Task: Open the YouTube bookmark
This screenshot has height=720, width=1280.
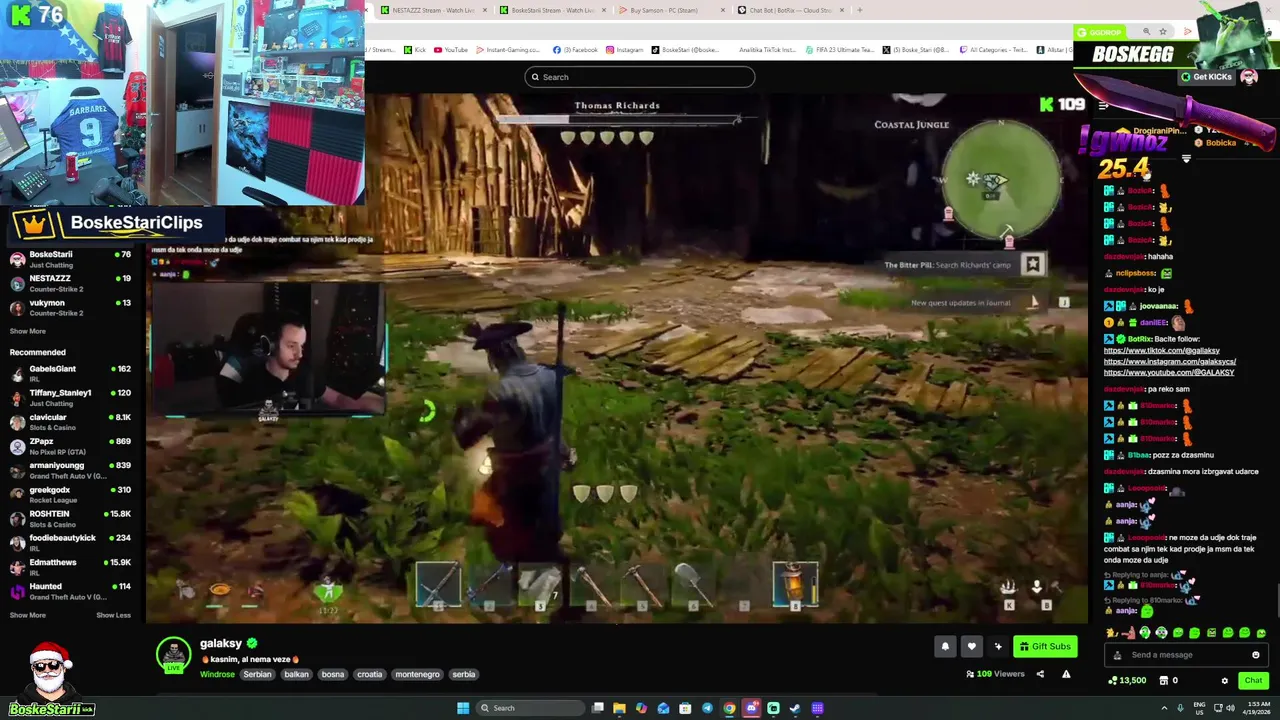Action: coord(450,50)
